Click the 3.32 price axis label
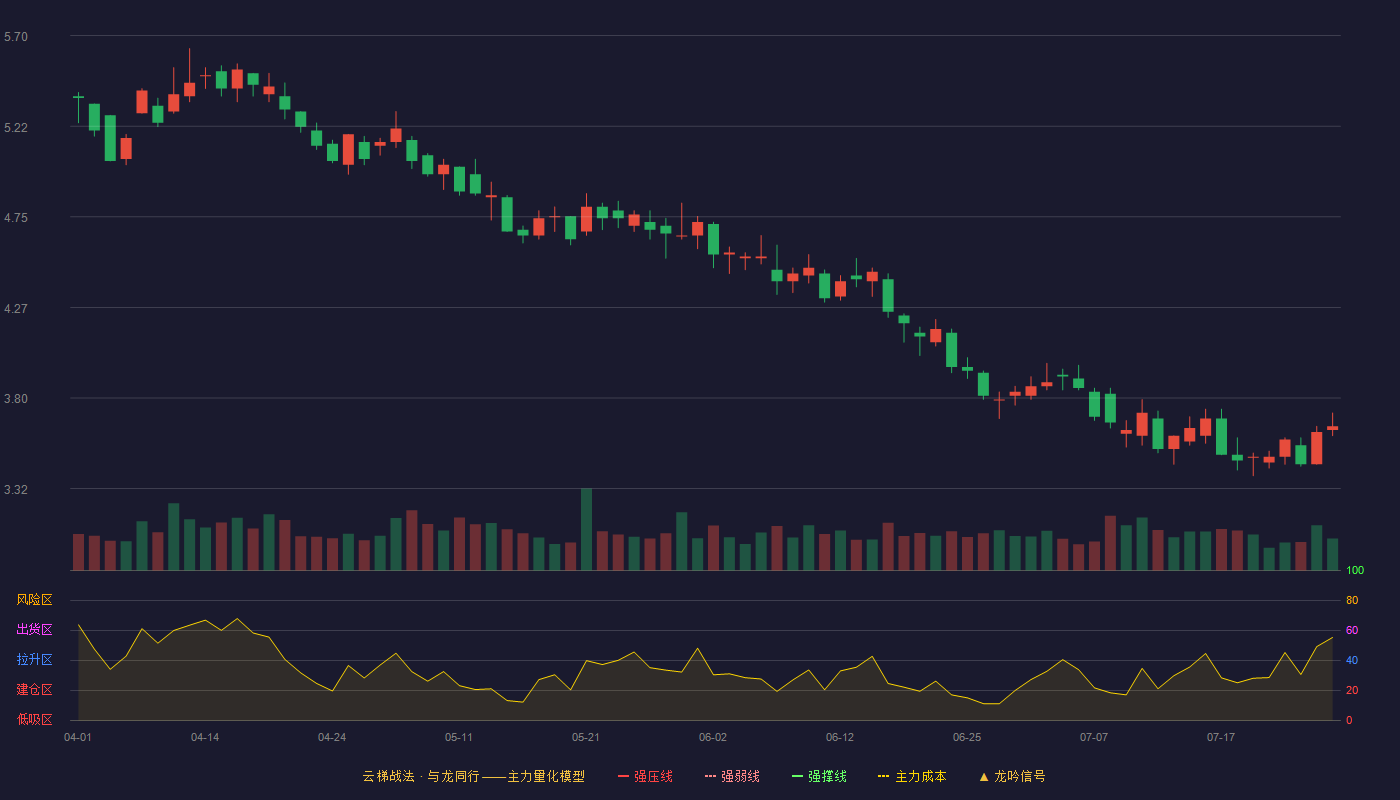 coord(16,490)
